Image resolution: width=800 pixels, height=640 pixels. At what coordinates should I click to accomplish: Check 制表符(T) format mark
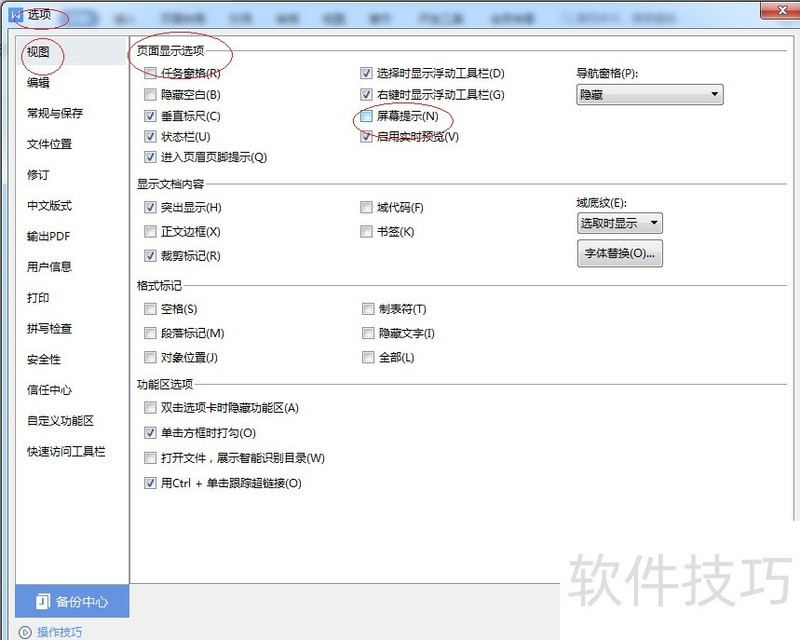(368, 309)
